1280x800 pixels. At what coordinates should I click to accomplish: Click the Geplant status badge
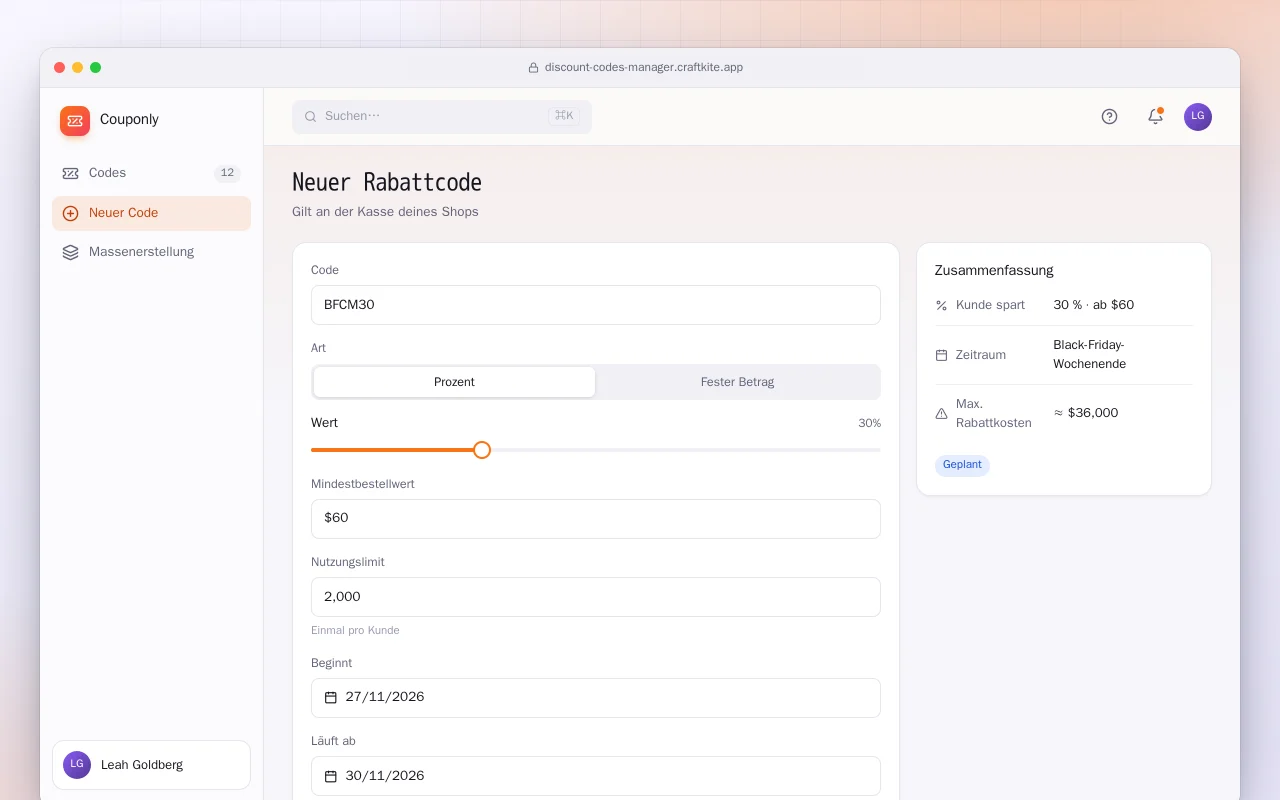pos(962,465)
